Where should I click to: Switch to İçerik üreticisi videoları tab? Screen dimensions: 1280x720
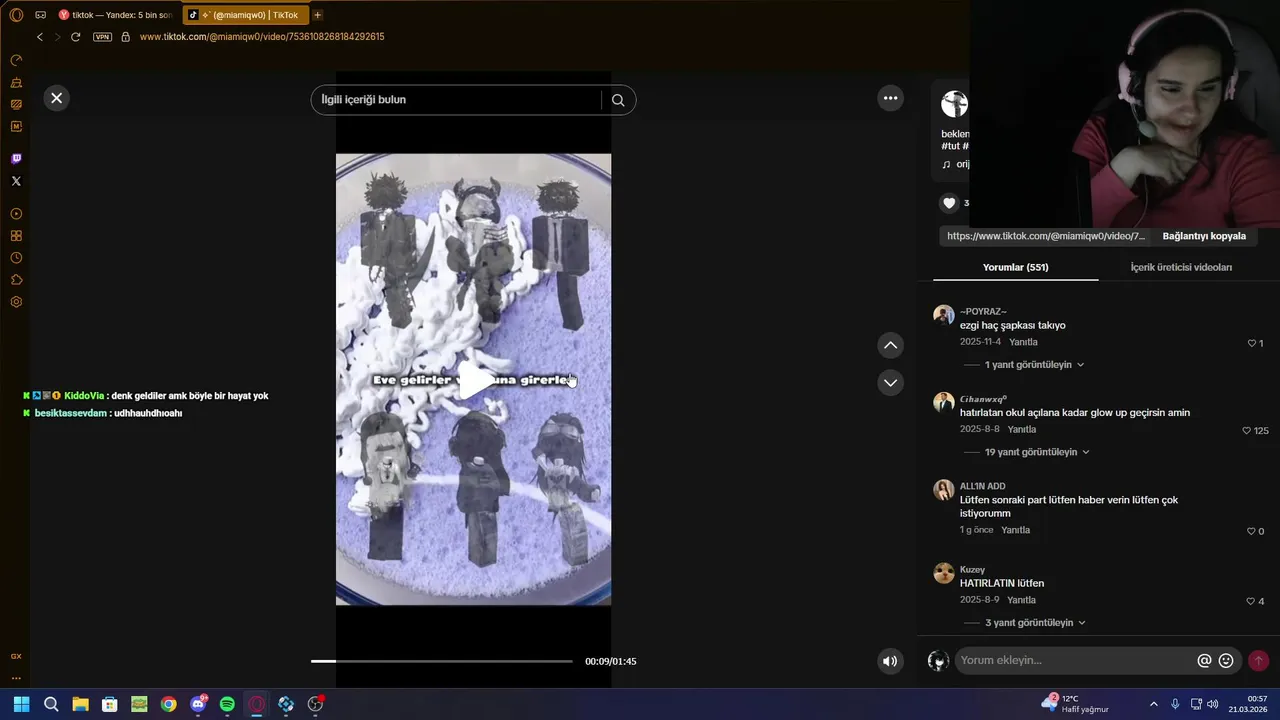pos(1181,267)
